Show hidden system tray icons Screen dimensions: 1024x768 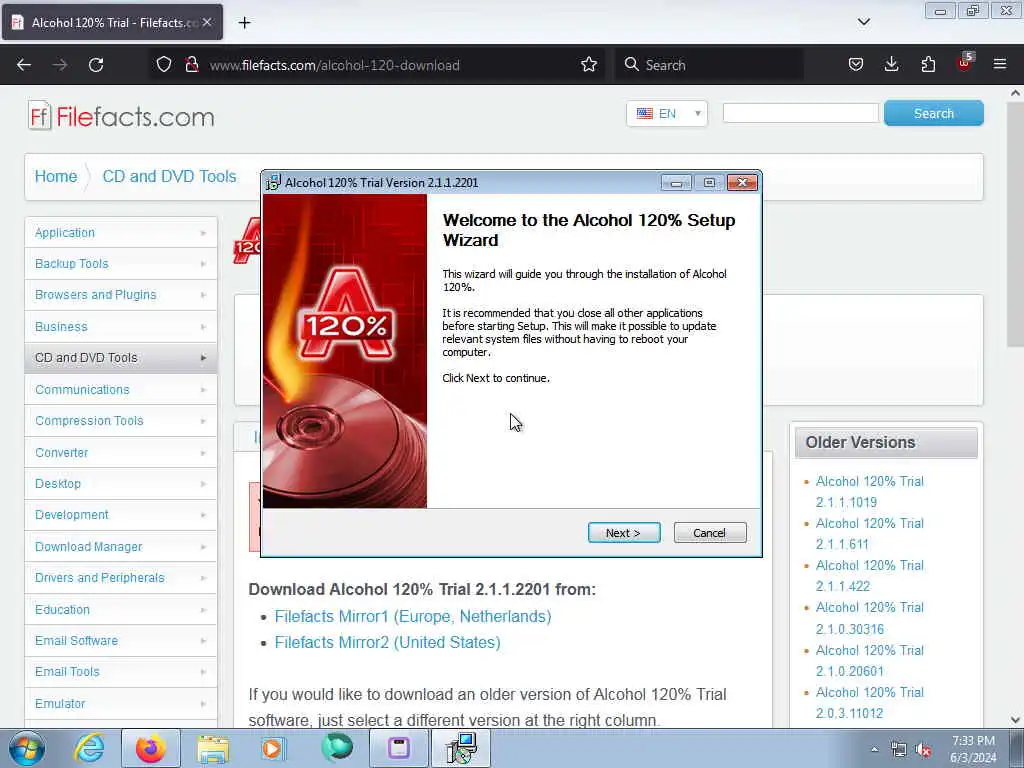[x=874, y=749]
